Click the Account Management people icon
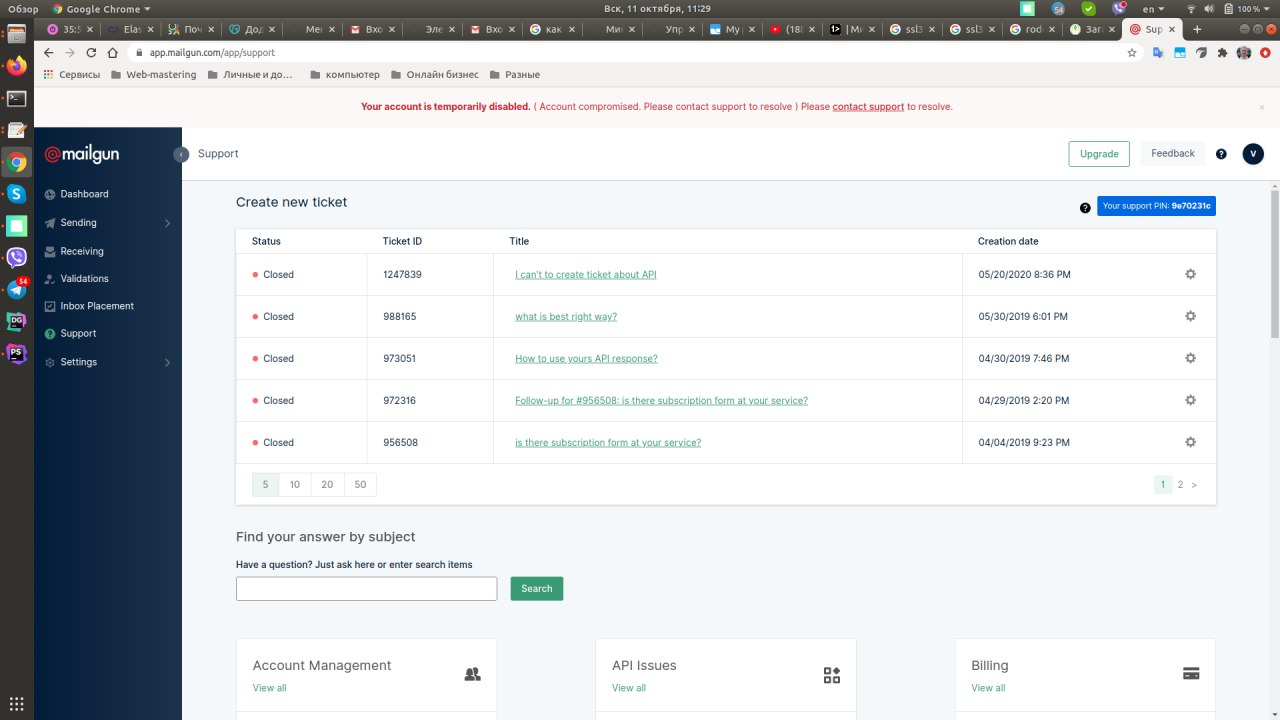The width and height of the screenshot is (1280, 720). pyautogui.click(x=473, y=674)
